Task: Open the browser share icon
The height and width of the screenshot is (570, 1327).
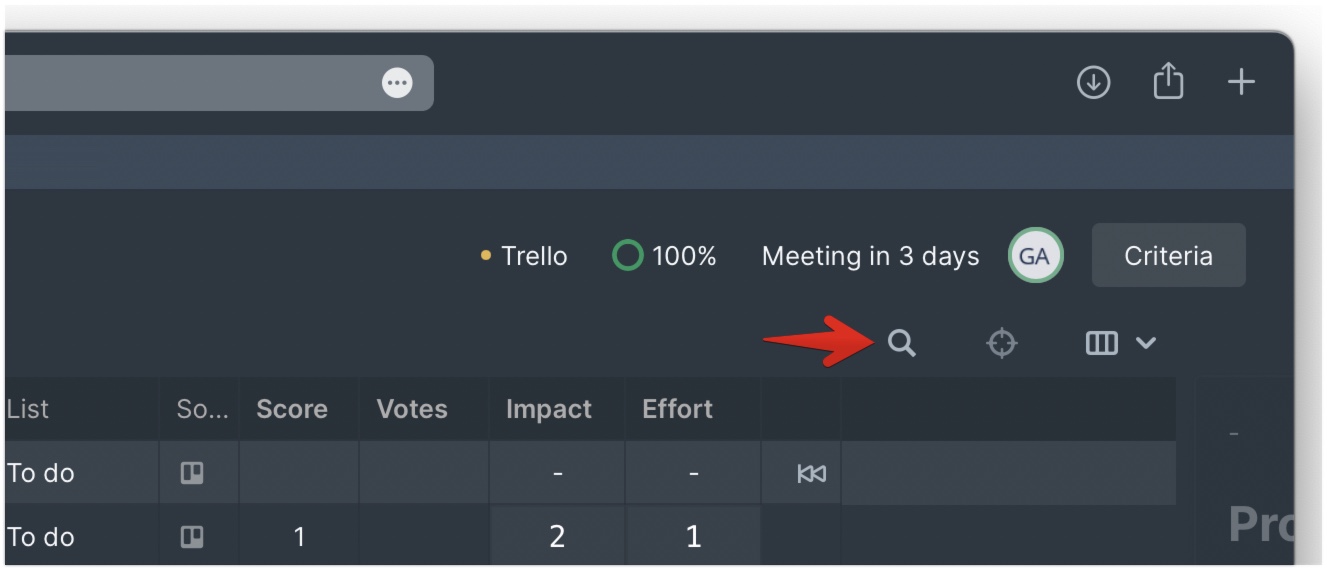Action: pyautogui.click(x=1168, y=81)
